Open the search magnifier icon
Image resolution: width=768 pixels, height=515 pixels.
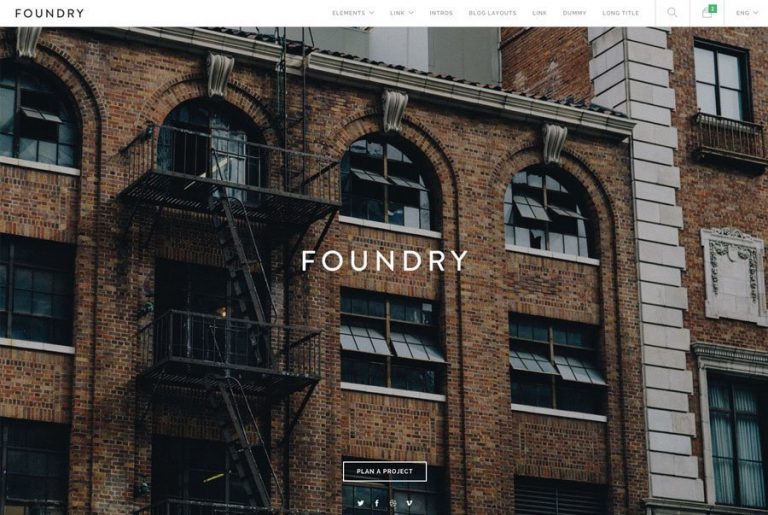pyautogui.click(x=672, y=12)
